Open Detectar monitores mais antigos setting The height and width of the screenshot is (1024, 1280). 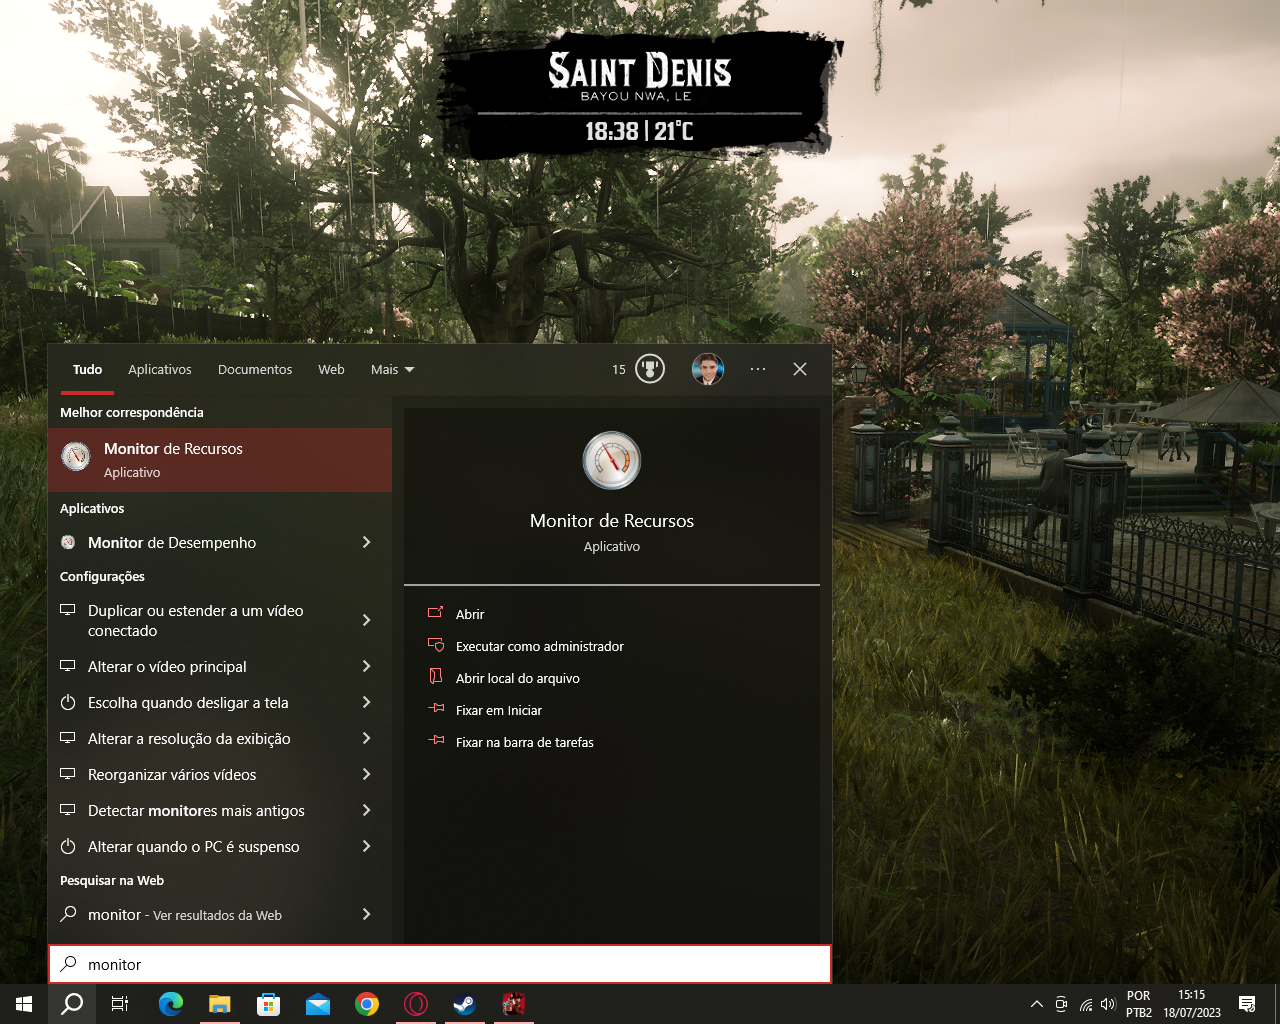[196, 810]
